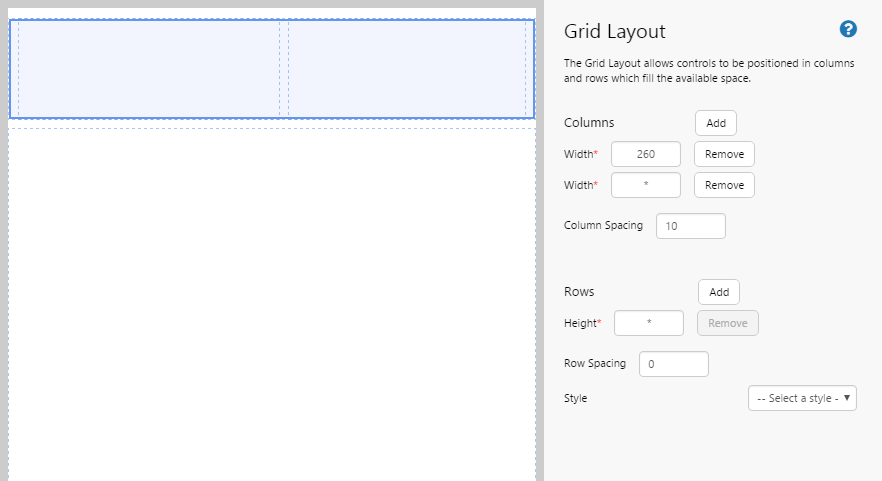882x481 pixels.
Task: Click the Grid Layout description text
Action: [709, 71]
